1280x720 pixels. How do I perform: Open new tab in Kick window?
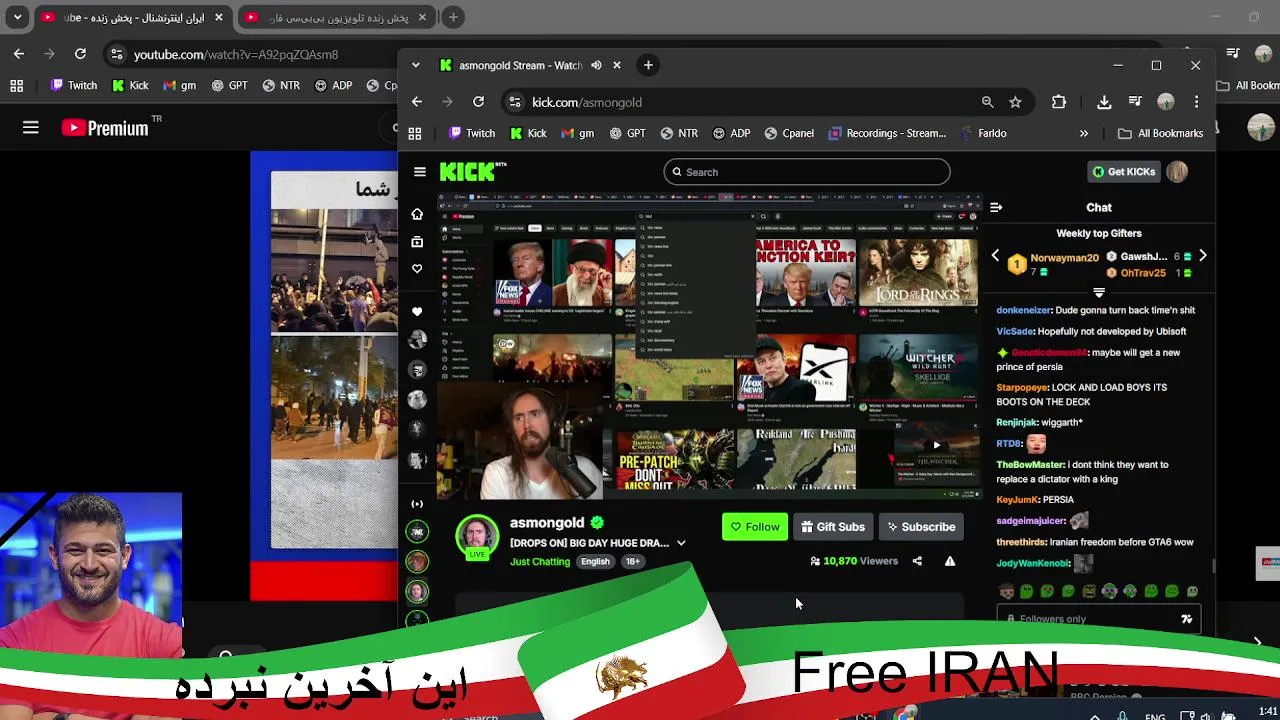coord(648,65)
